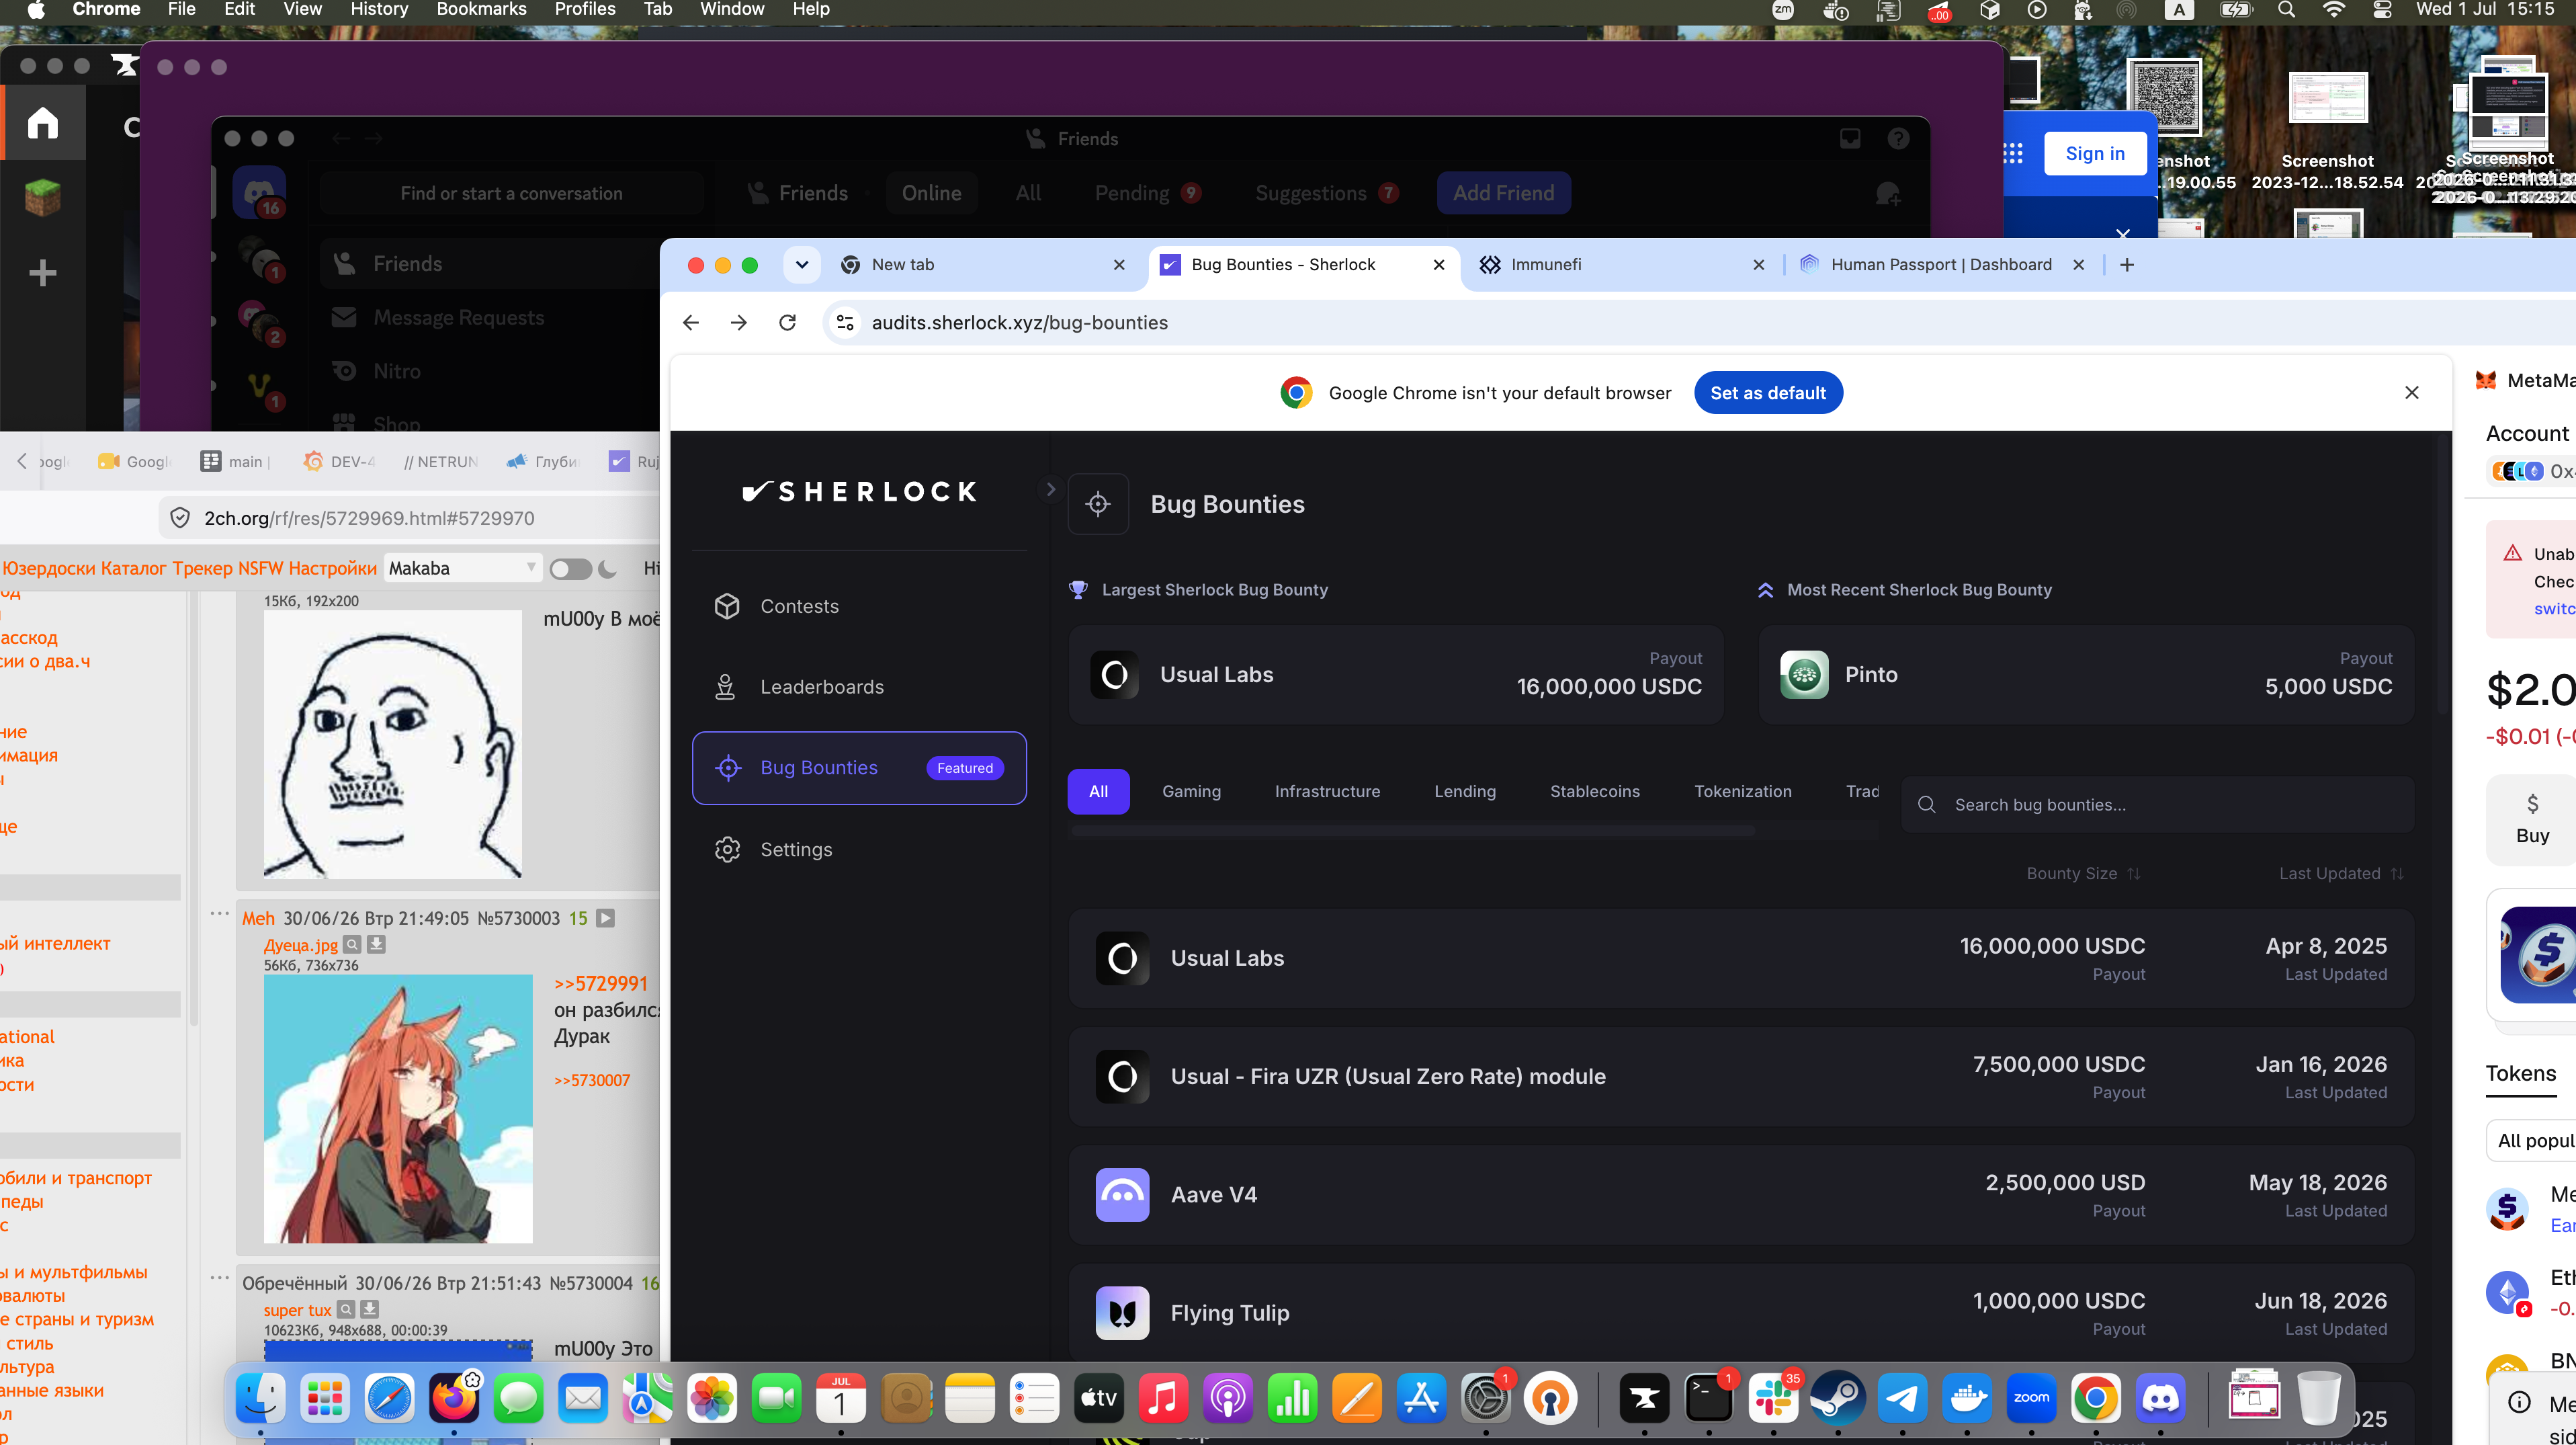
Task: Click the Flying Tulip logo icon
Action: click(x=1122, y=1313)
